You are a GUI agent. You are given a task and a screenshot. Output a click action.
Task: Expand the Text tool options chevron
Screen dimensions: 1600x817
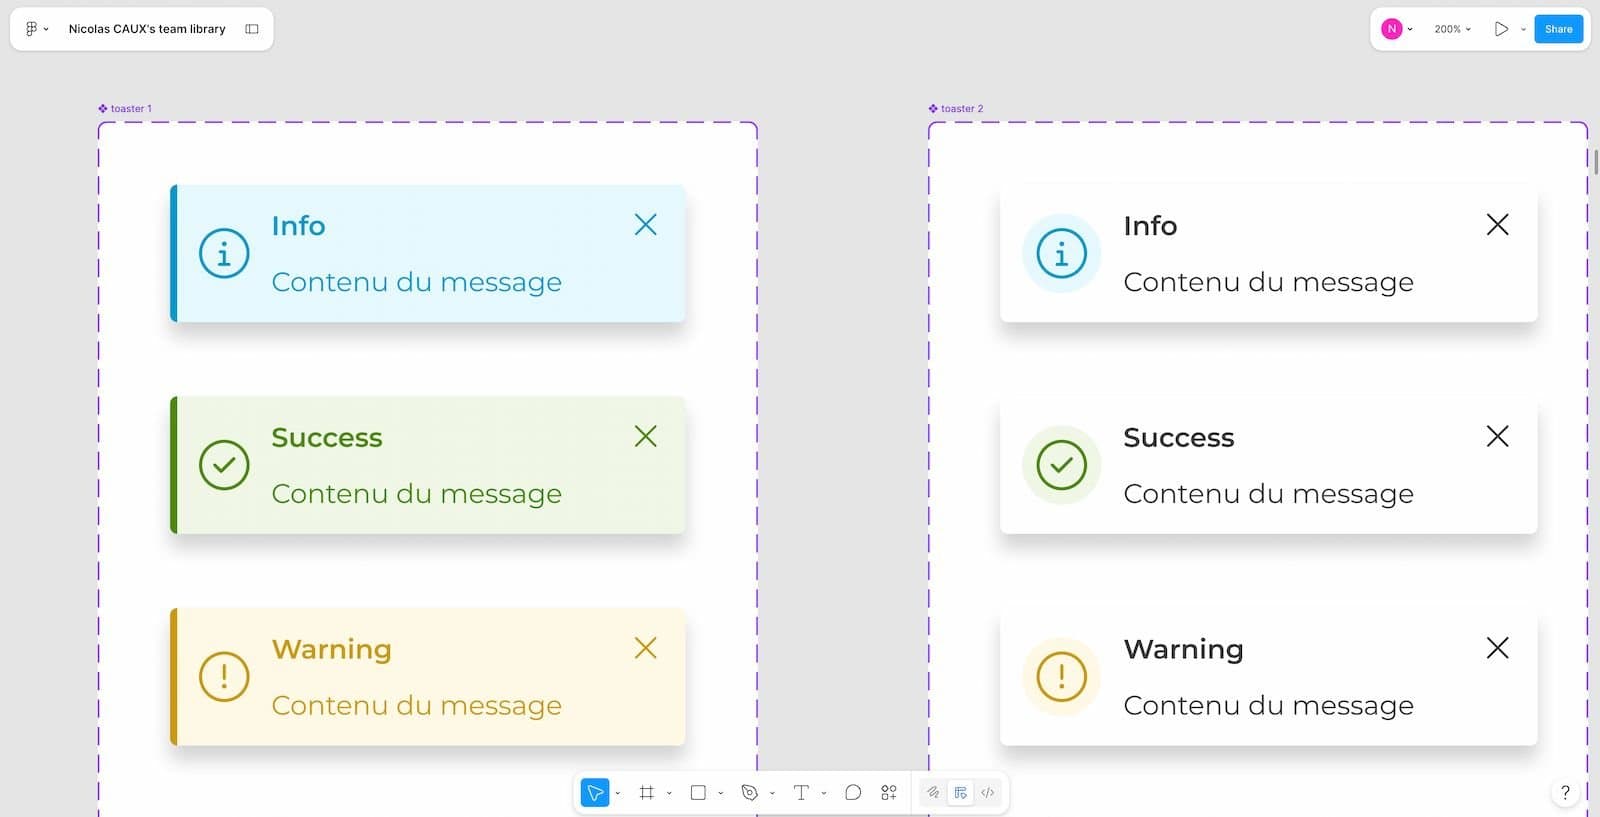pos(824,793)
